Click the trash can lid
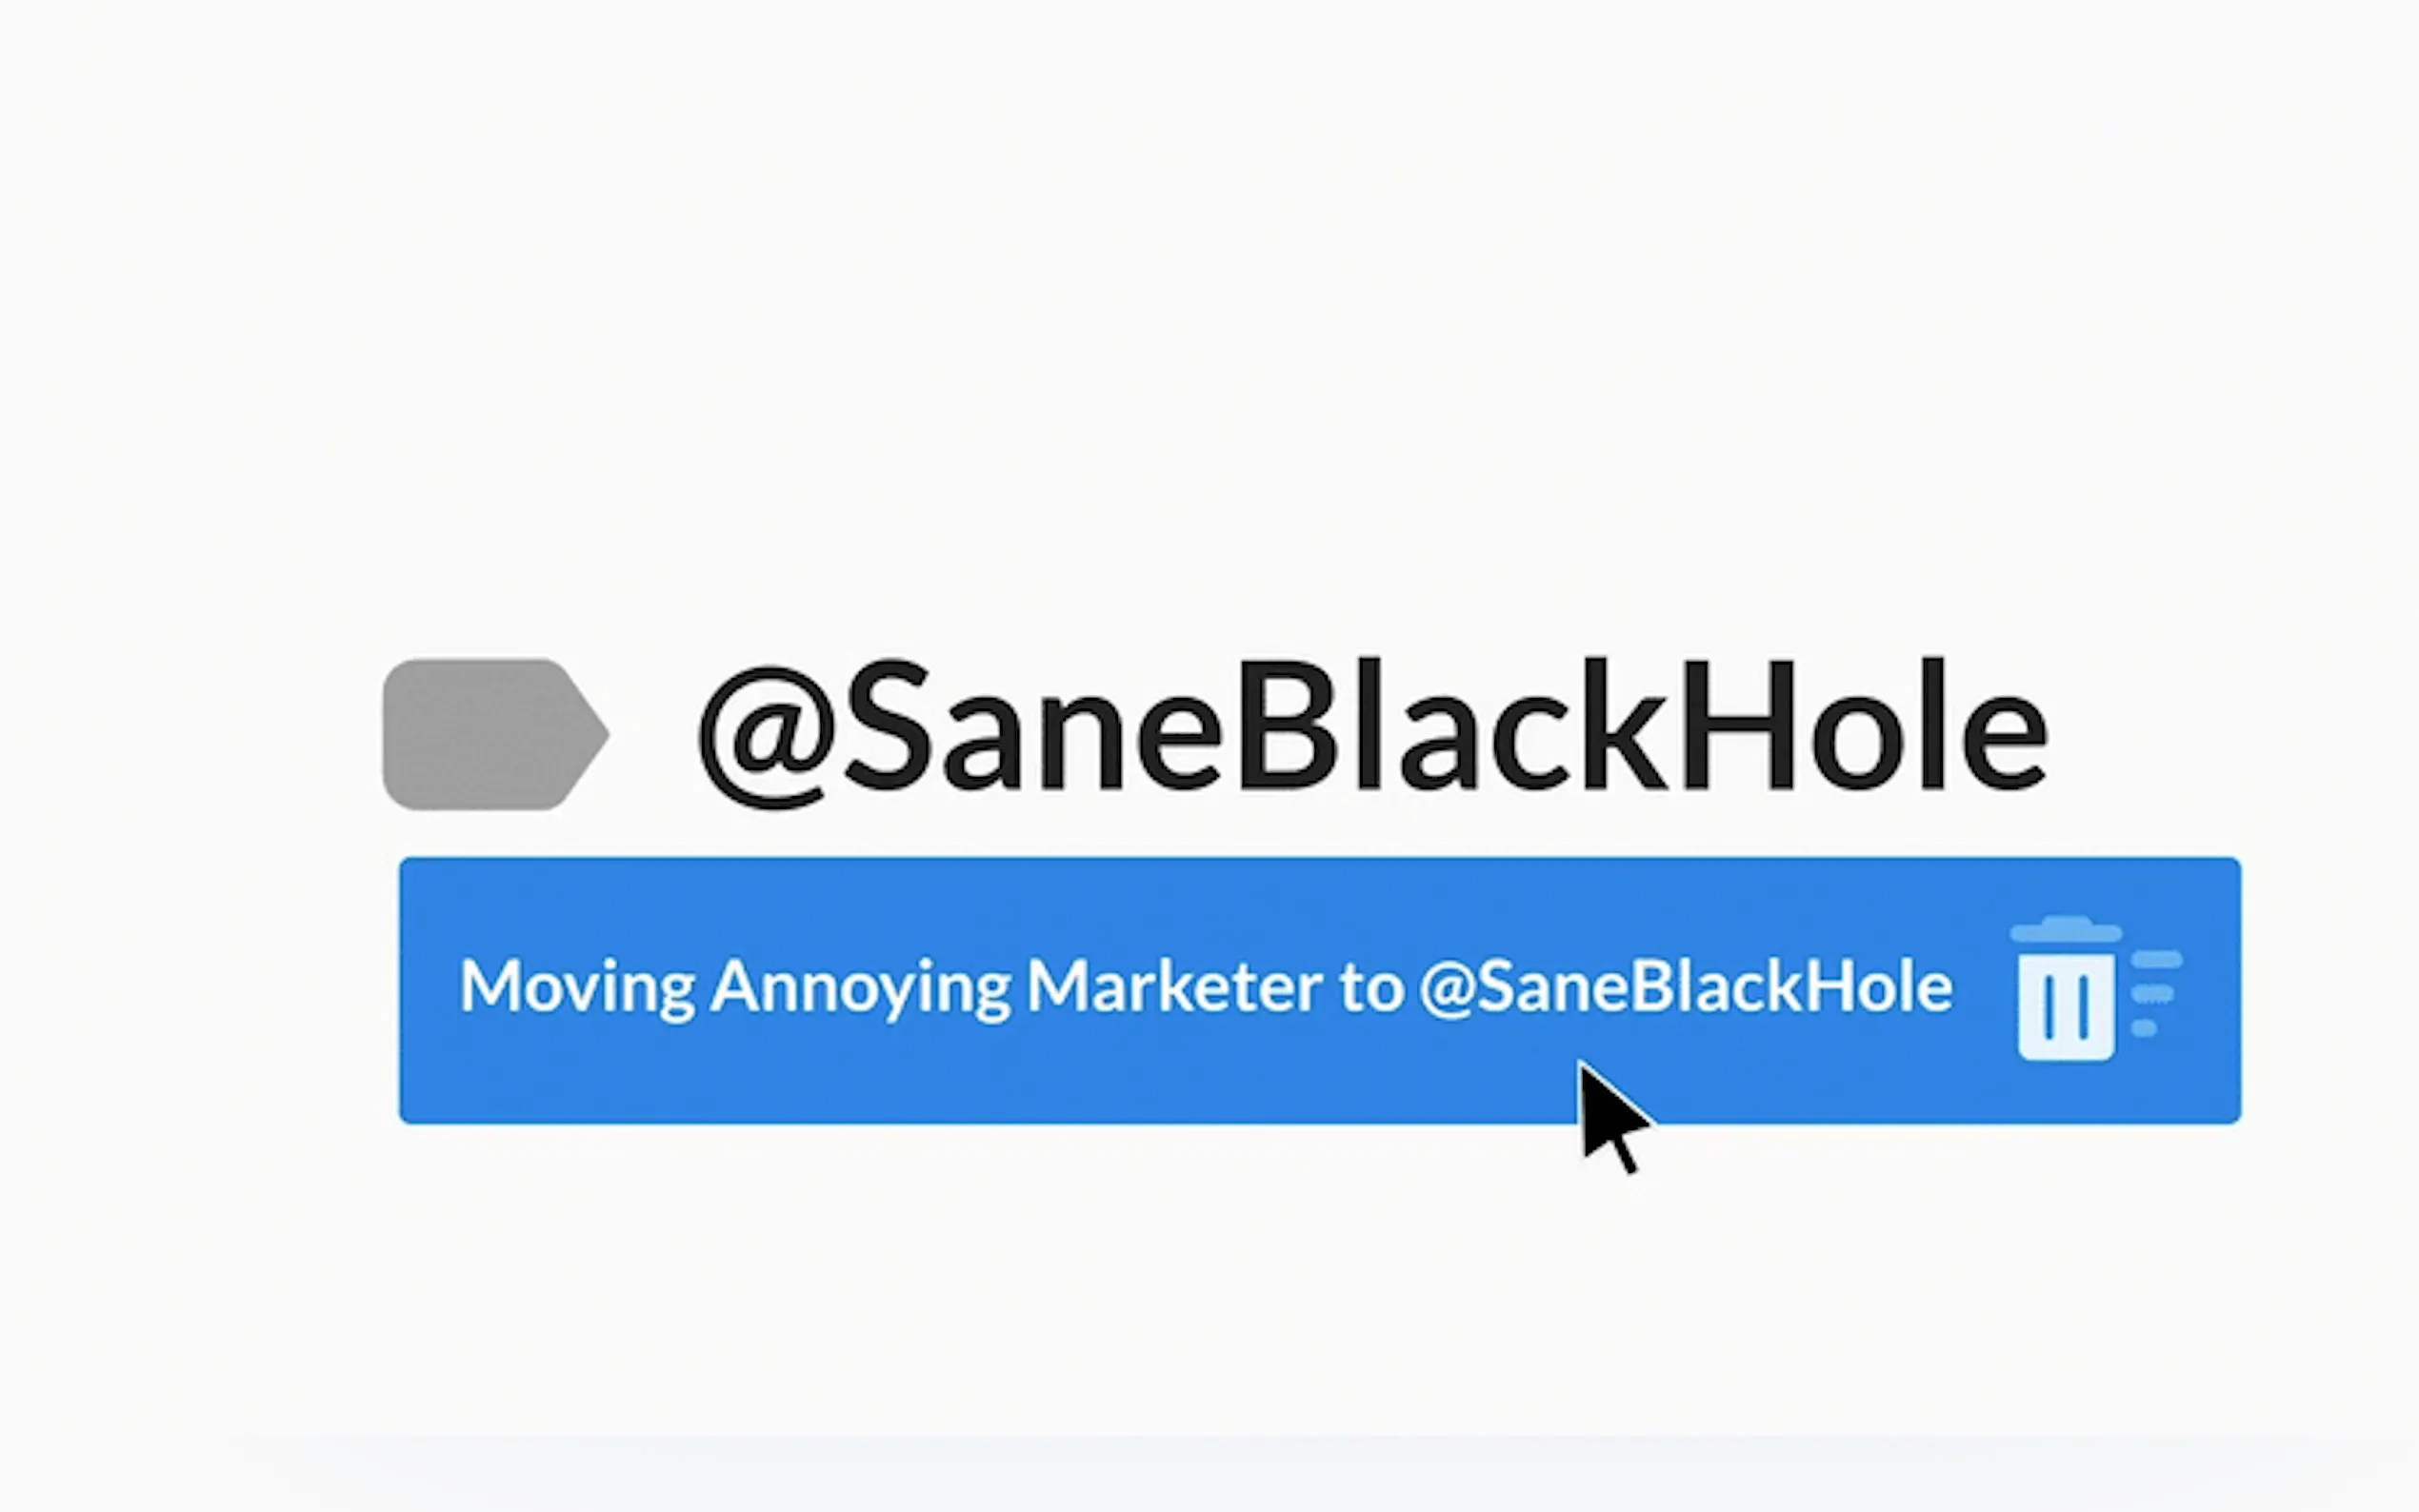 [x=2065, y=929]
